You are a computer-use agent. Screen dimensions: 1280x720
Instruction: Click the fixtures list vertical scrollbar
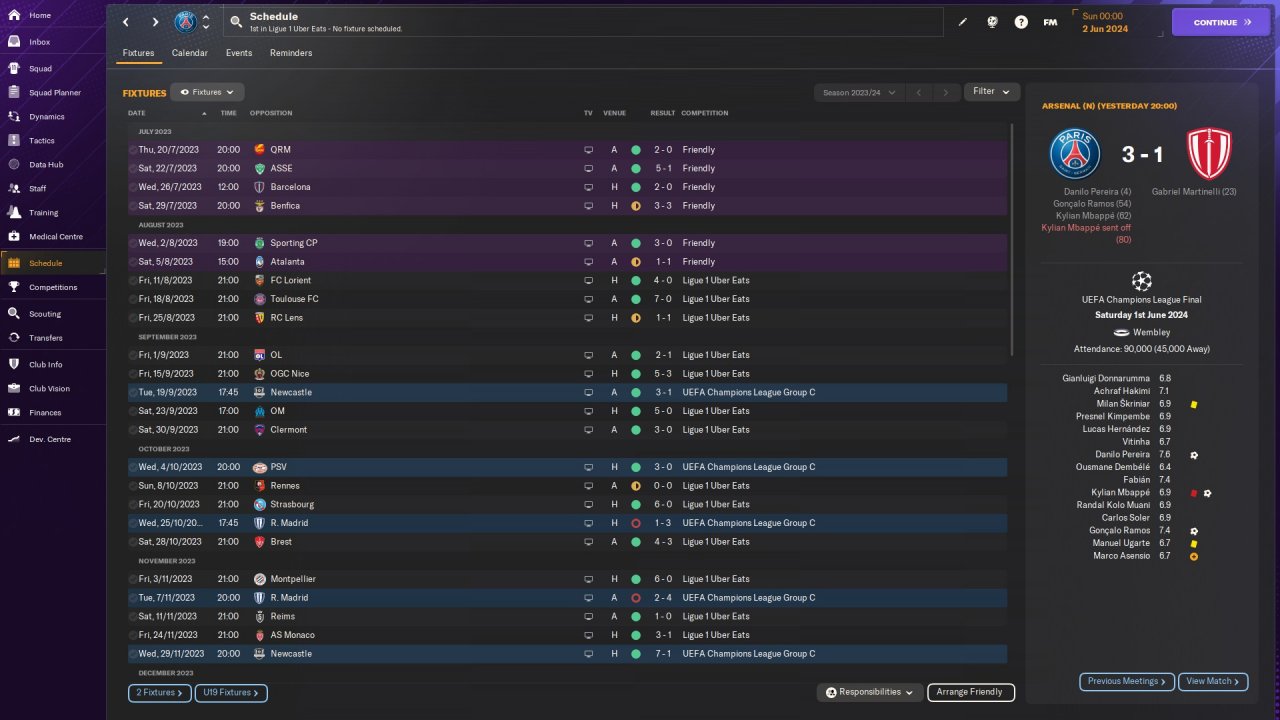[1011, 240]
